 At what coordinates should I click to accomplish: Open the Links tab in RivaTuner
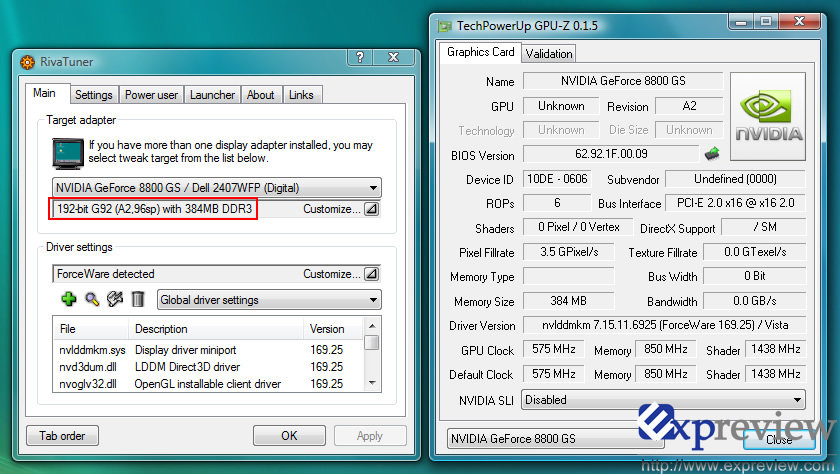point(301,95)
